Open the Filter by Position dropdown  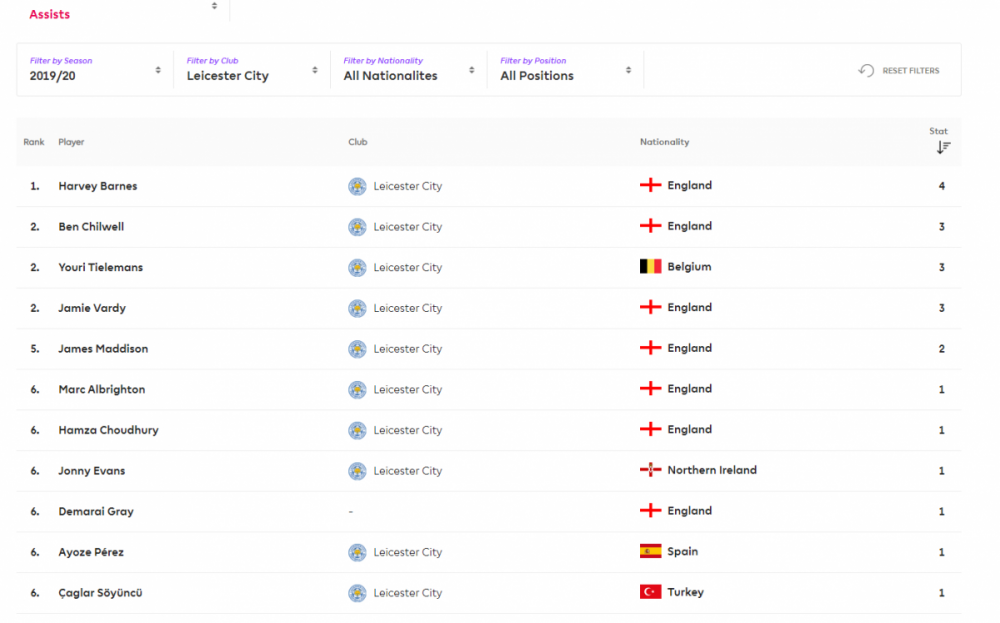pos(566,70)
